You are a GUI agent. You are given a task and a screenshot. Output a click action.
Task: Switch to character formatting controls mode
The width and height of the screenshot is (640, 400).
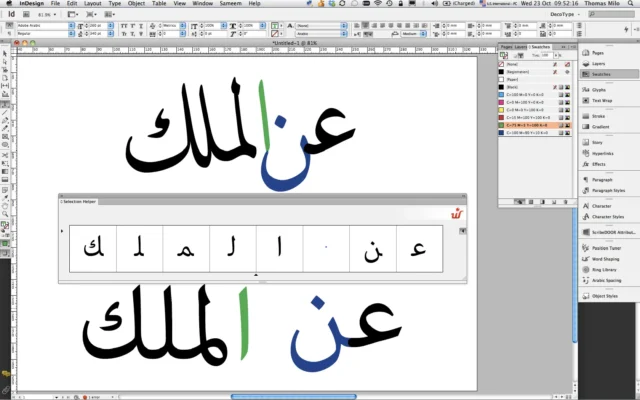tap(9, 26)
